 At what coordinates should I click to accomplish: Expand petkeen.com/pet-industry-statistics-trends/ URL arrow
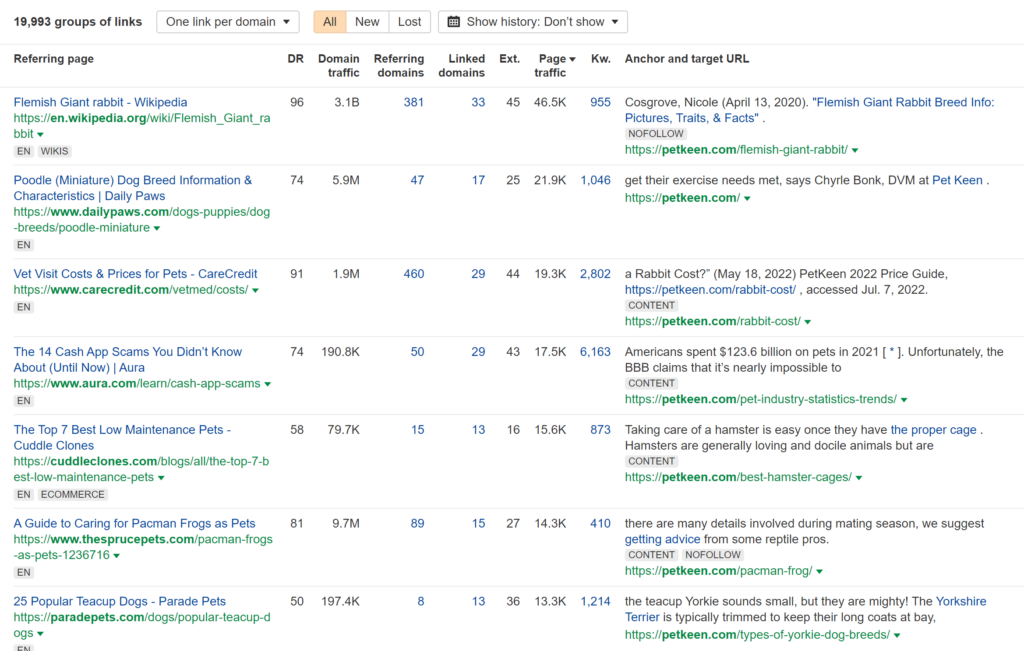click(904, 400)
